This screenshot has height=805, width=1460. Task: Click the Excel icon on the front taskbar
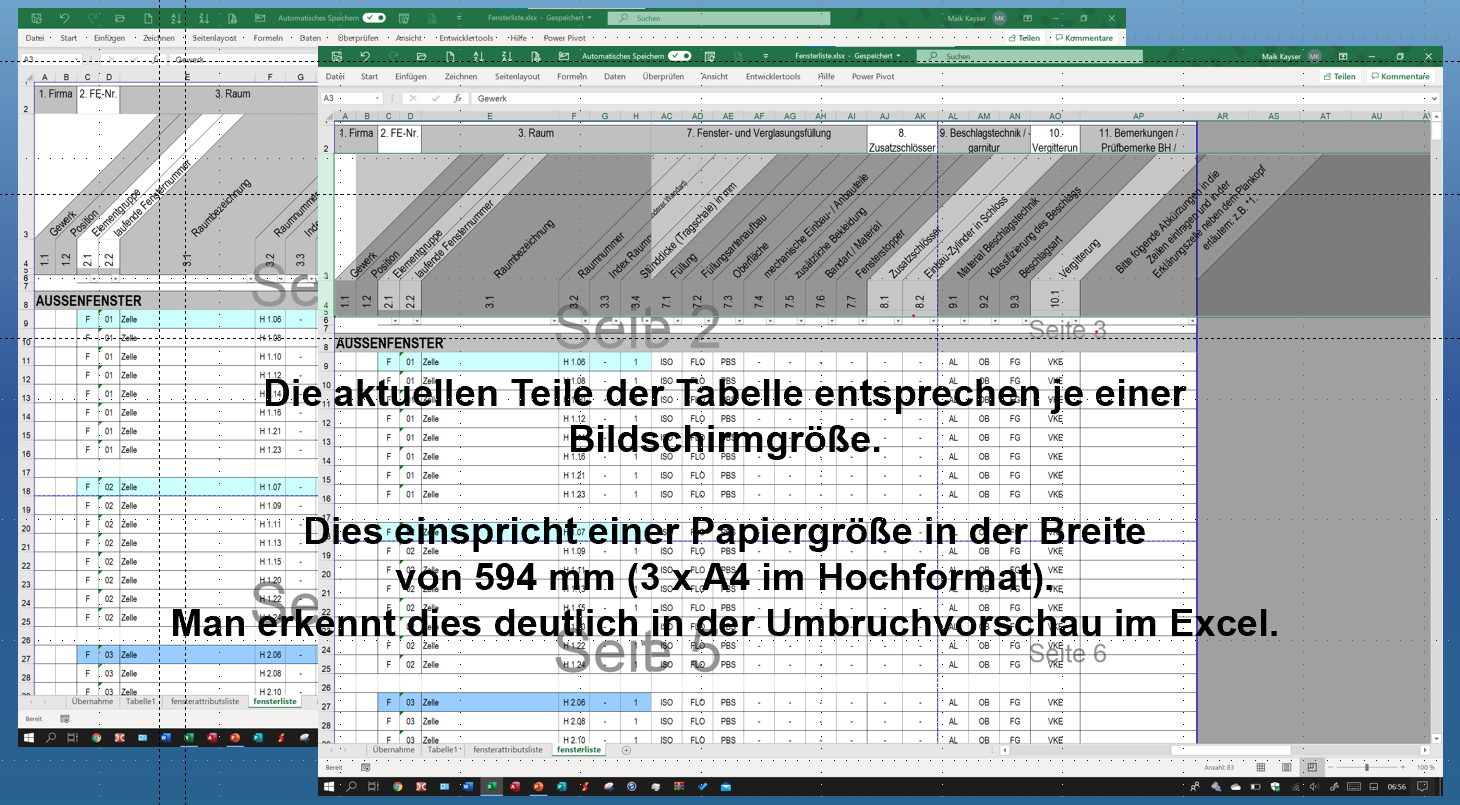492,787
